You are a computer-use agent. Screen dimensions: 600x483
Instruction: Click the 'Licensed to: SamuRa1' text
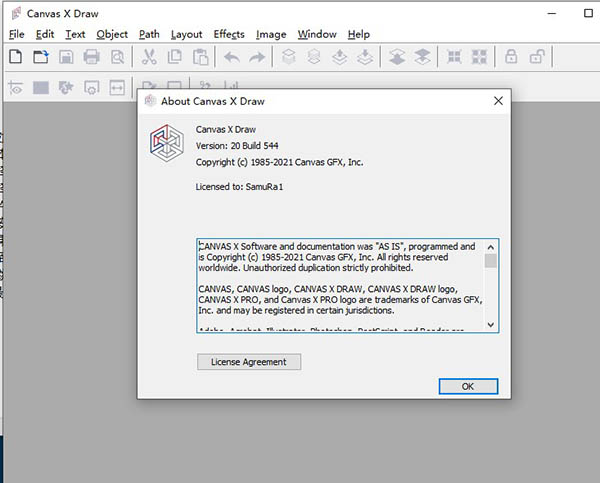[x=240, y=187]
